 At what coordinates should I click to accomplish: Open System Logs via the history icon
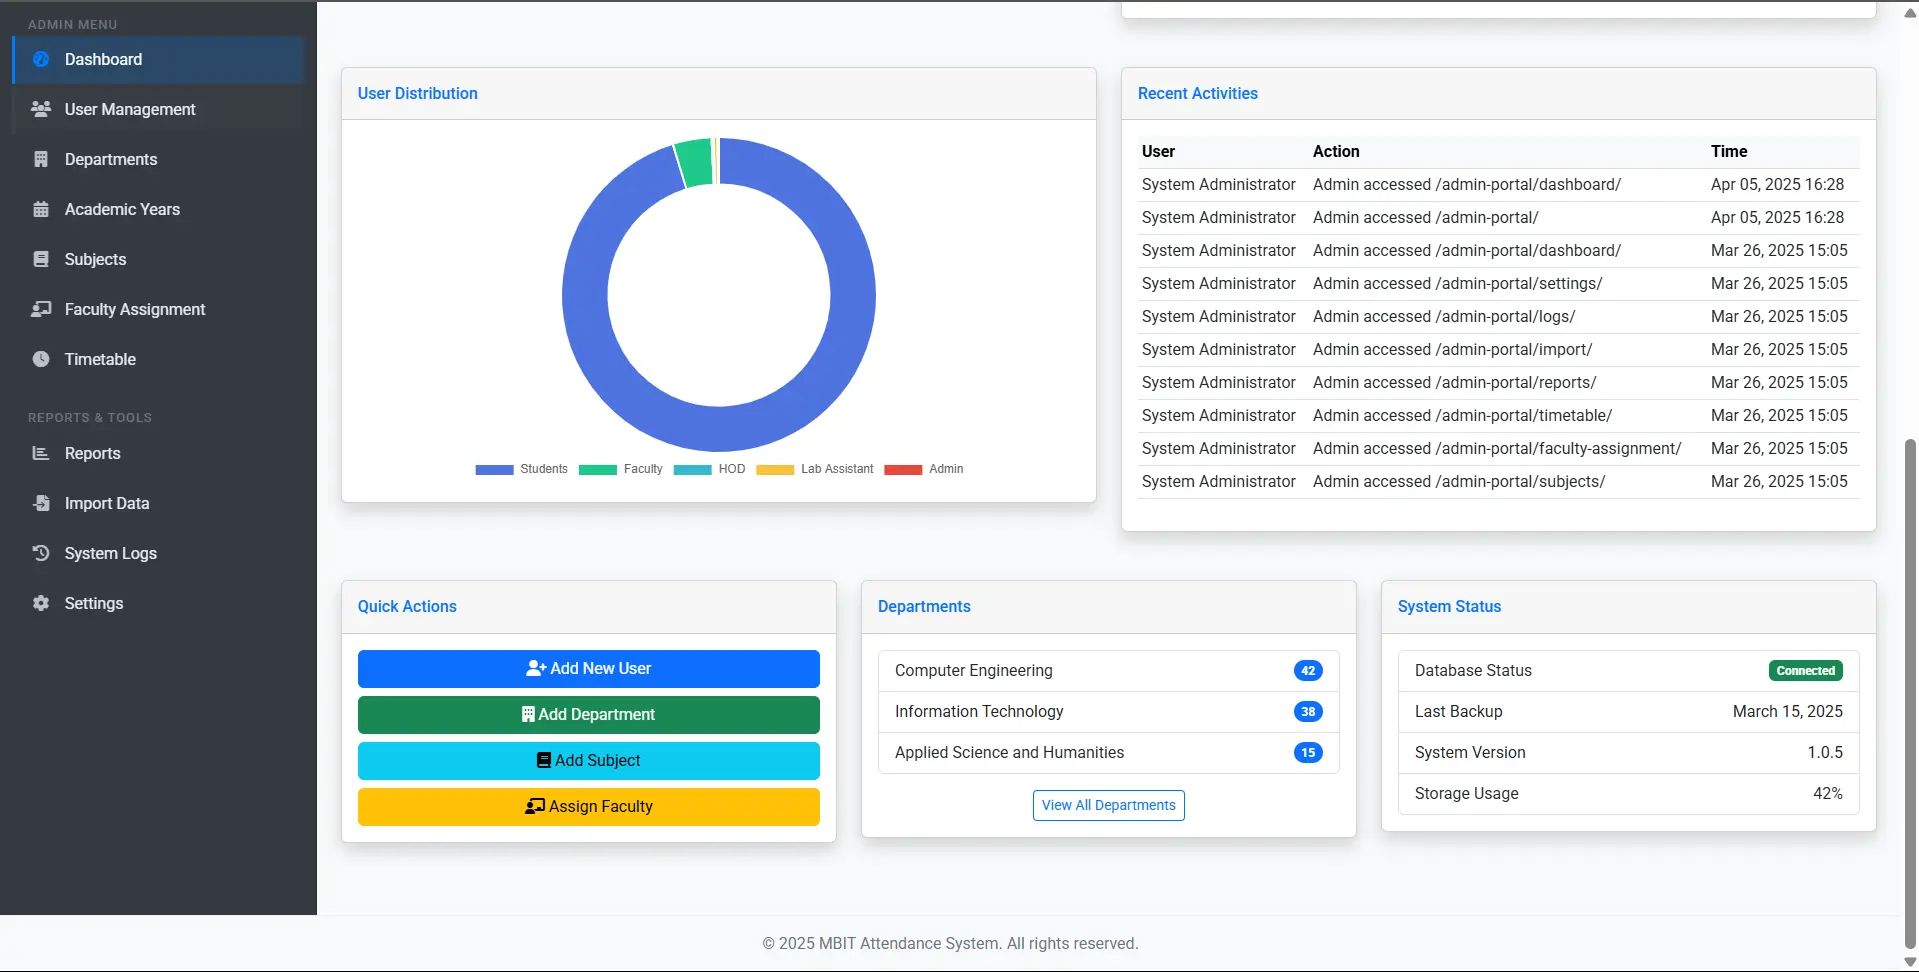coord(41,553)
